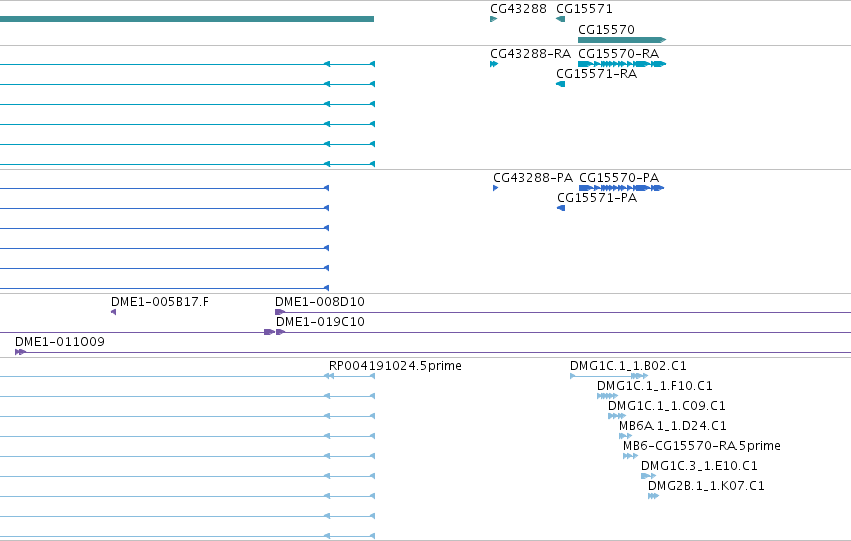
Task: Select the DME1-019C10 feature label
Action: (x=320, y=322)
